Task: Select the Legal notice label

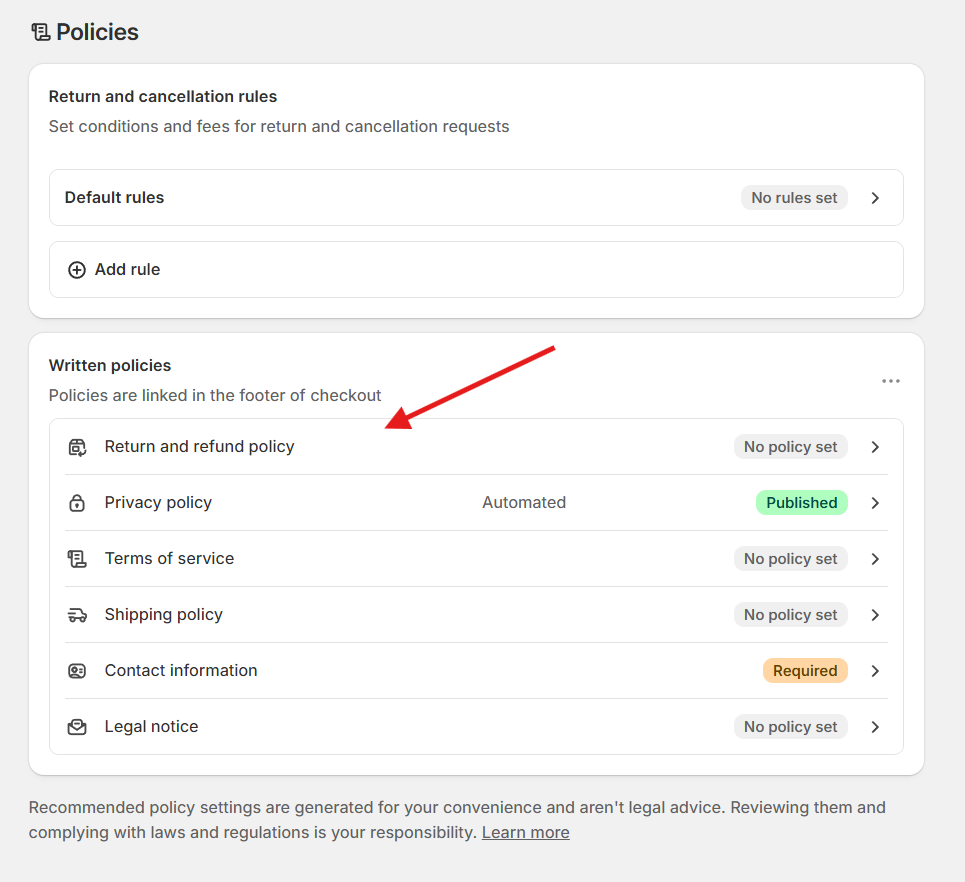Action: 151,726
